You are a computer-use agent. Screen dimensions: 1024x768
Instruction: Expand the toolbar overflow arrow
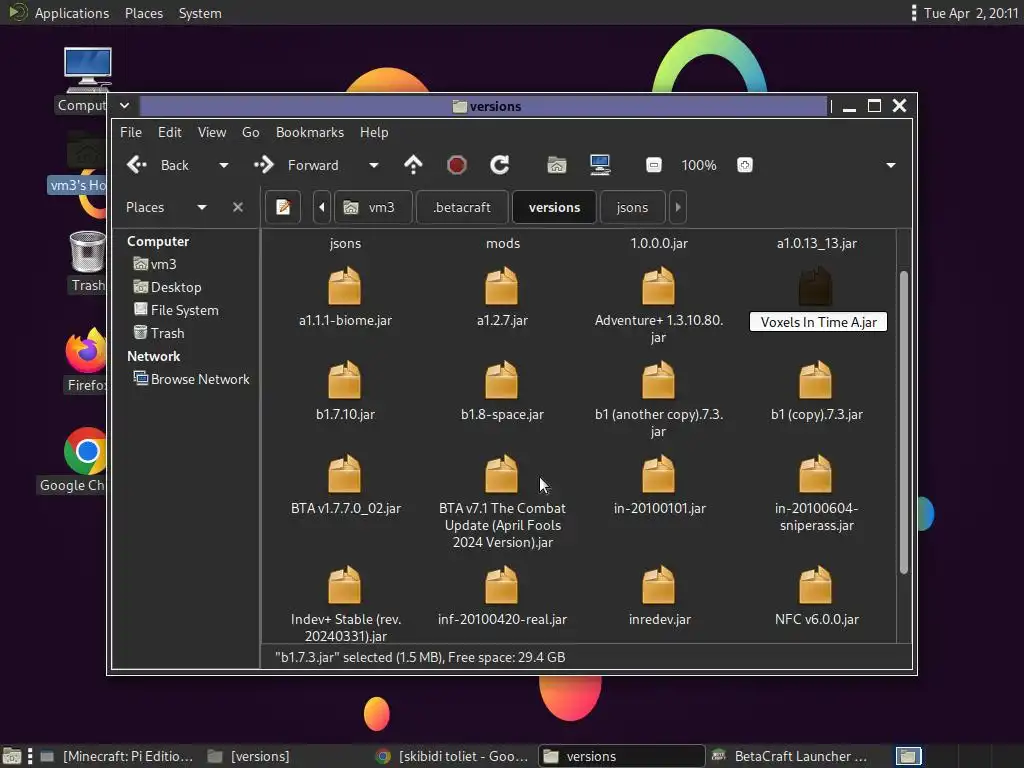[x=891, y=165]
